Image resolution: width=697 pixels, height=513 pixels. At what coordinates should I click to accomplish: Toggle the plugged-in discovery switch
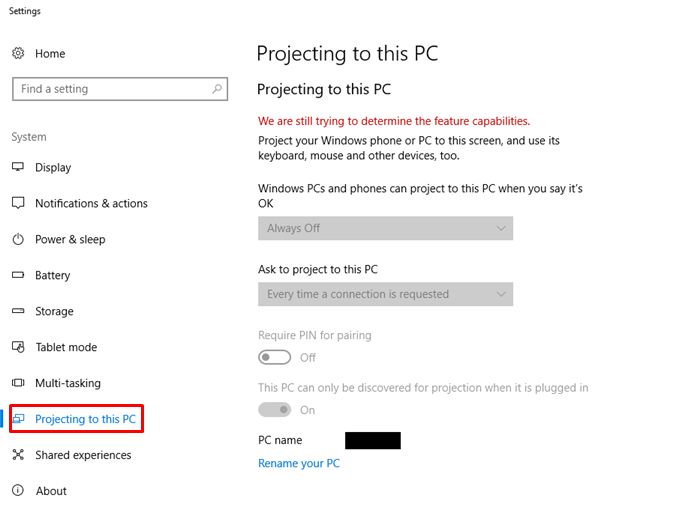tap(275, 409)
